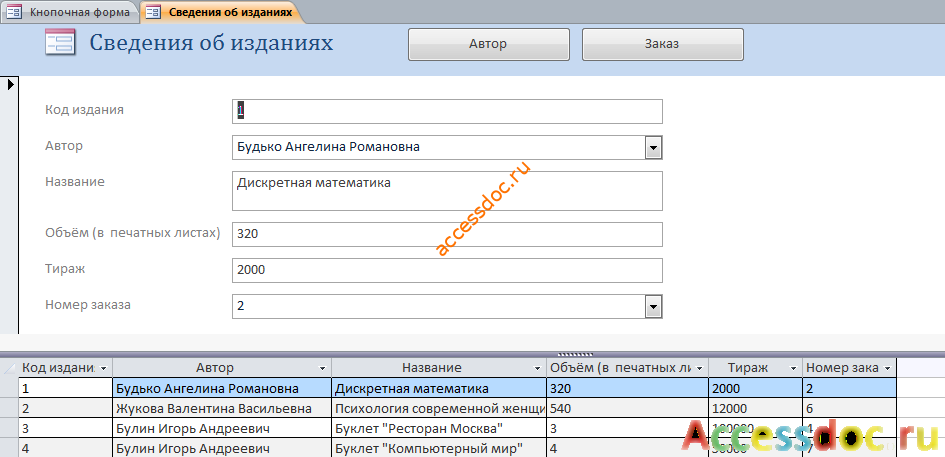The width and height of the screenshot is (945, 457).
Task: Open the Объём column filter arrow
Action: [700, 368]
